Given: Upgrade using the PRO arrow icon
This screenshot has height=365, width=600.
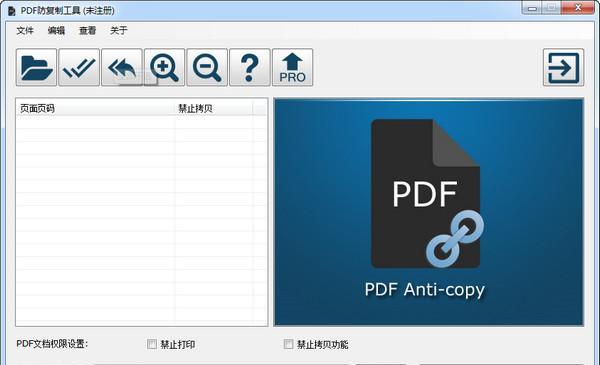Looking at the screenshot, I should [x=292, y=67].
